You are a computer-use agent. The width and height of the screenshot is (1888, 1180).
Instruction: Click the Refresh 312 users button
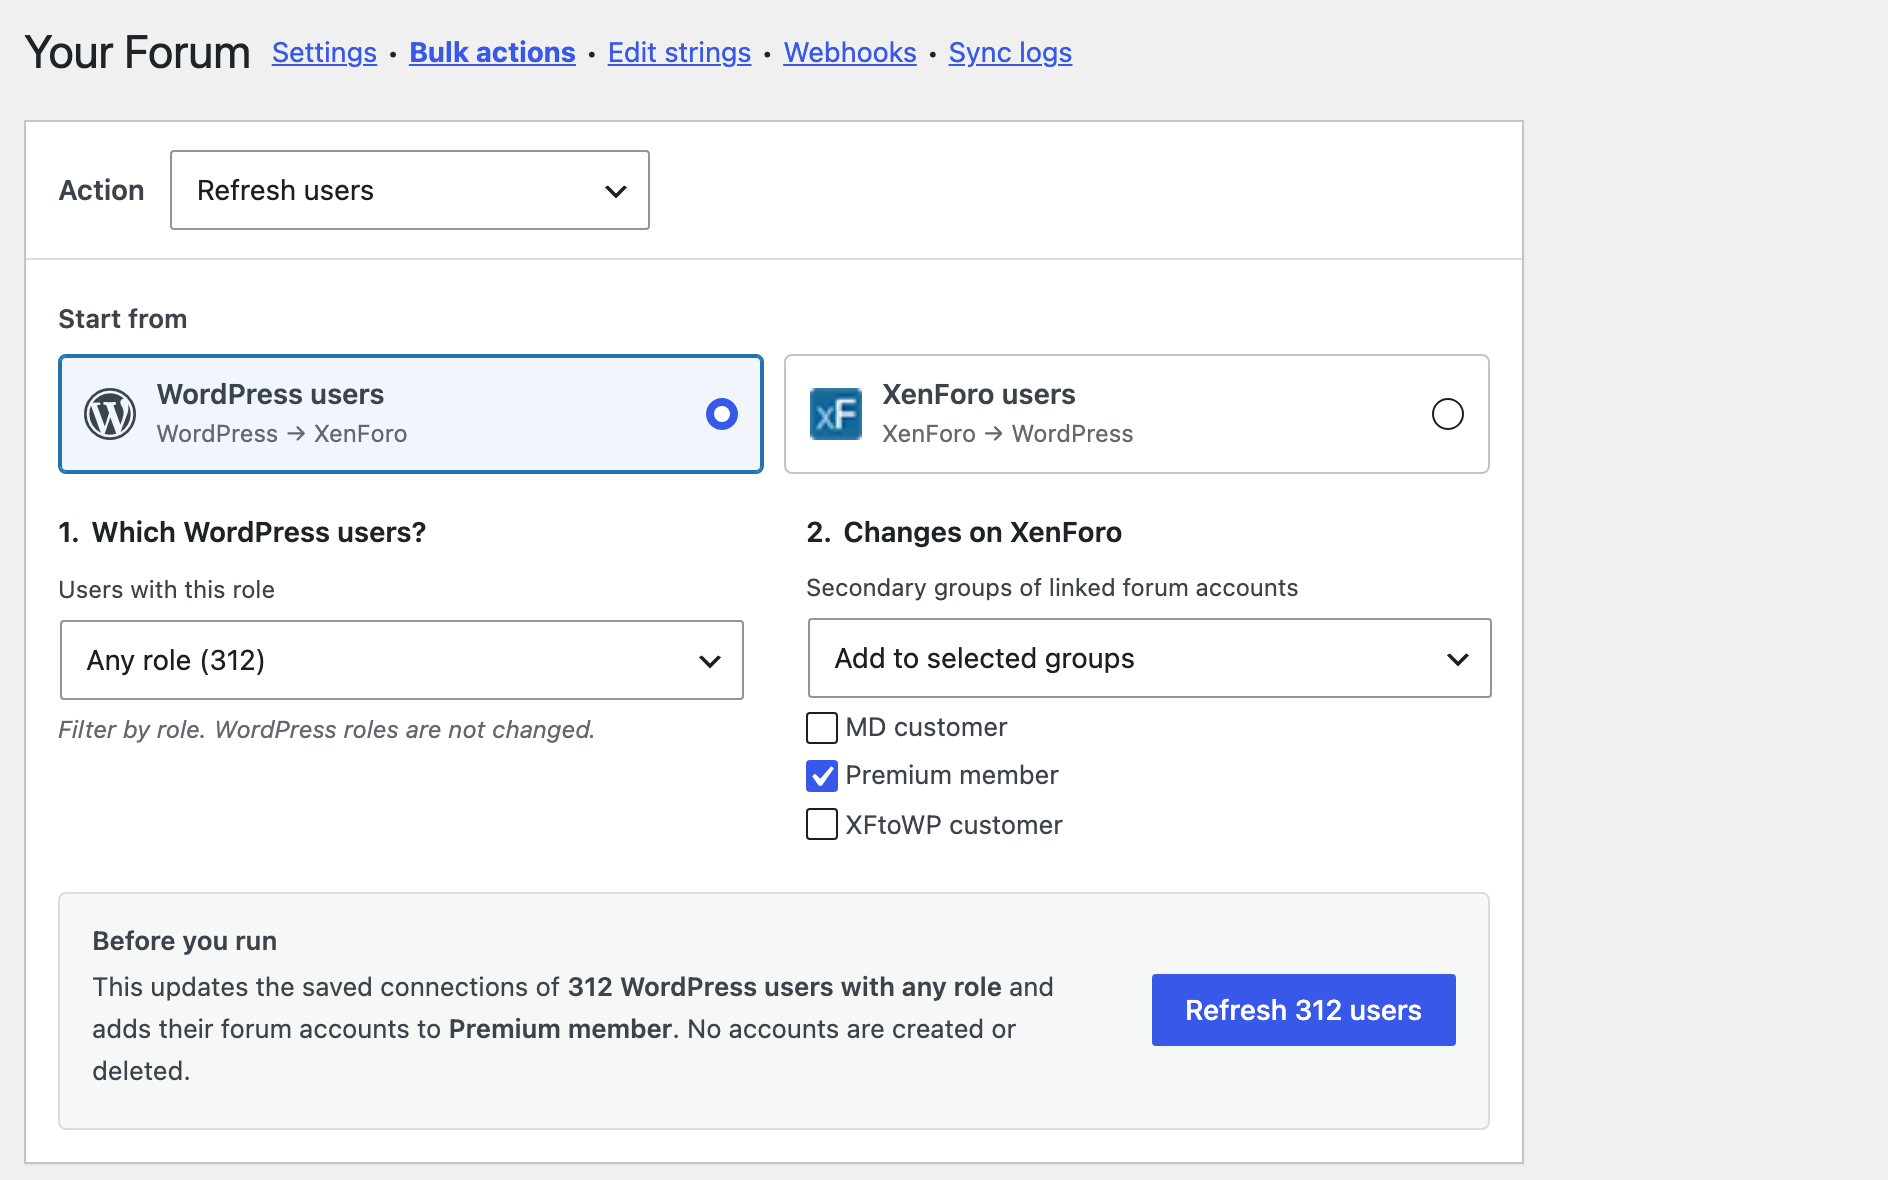tap(1304, 1010)
